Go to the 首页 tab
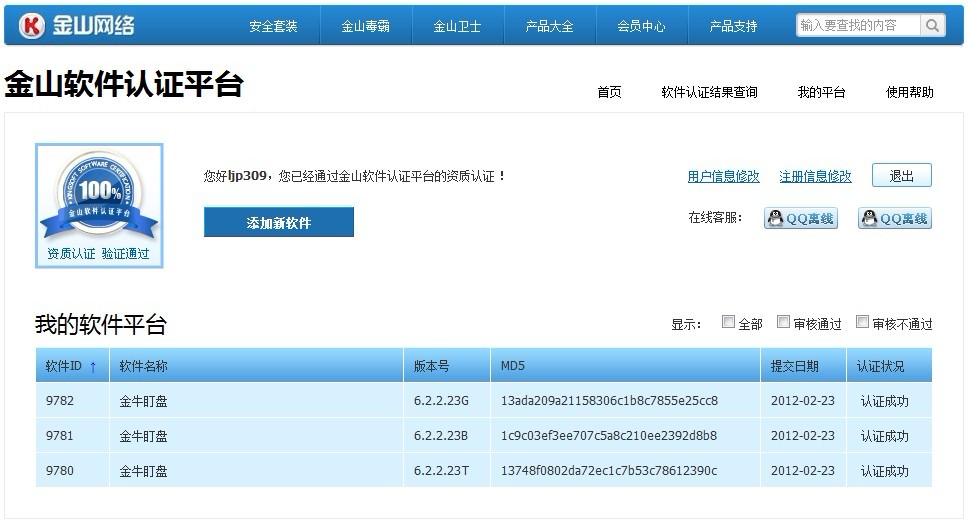Screen dimensions: 969x526 coord(609,92)
